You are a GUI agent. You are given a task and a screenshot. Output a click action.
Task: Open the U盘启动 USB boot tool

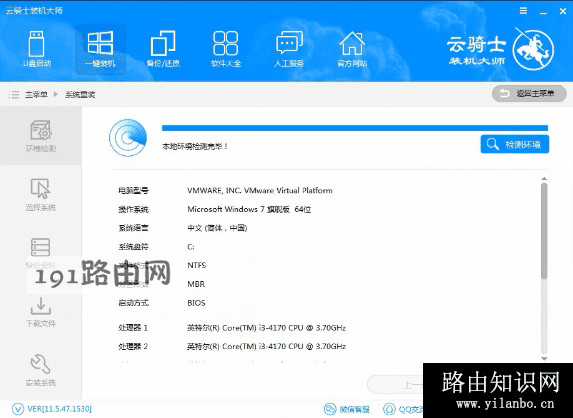point(37,49)
